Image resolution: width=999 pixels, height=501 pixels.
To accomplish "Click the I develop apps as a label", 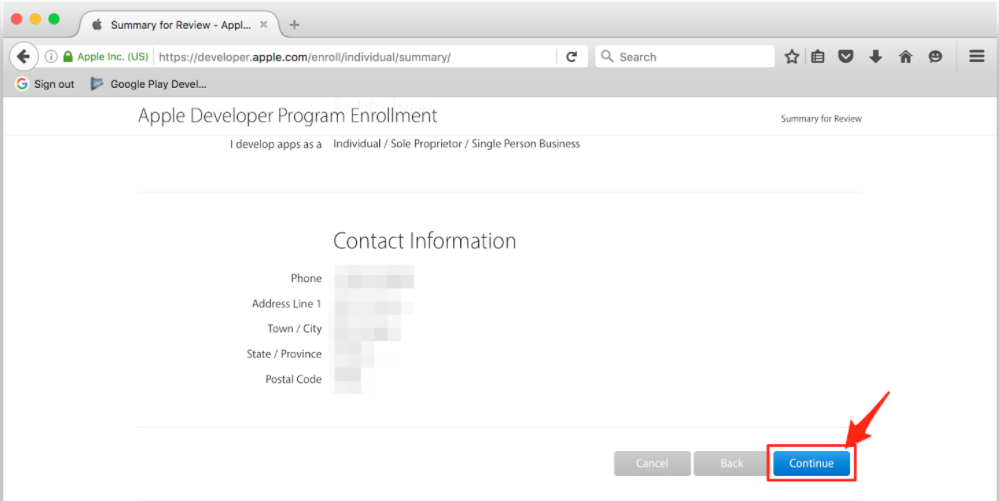I will (x=276, y=145).
